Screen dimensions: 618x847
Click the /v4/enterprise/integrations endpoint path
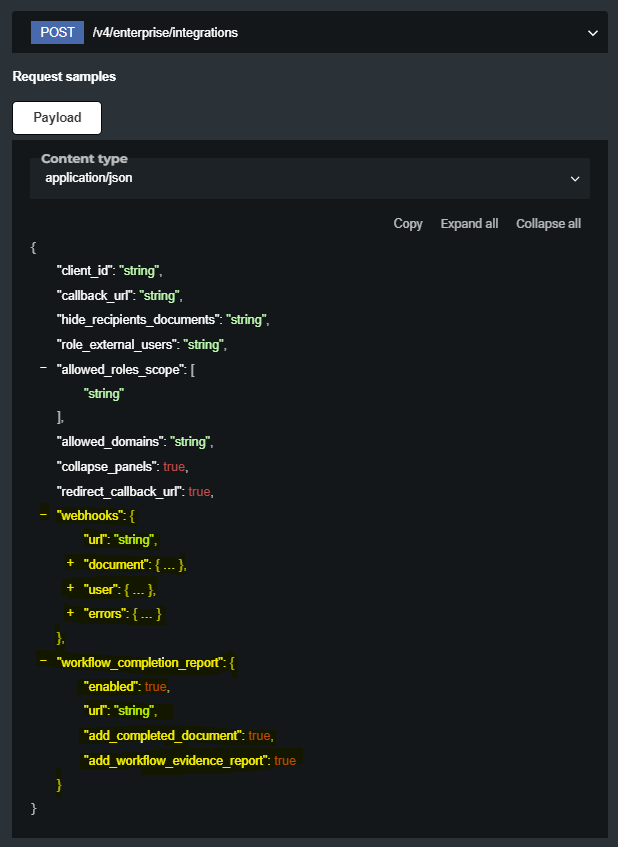[165, 33]
